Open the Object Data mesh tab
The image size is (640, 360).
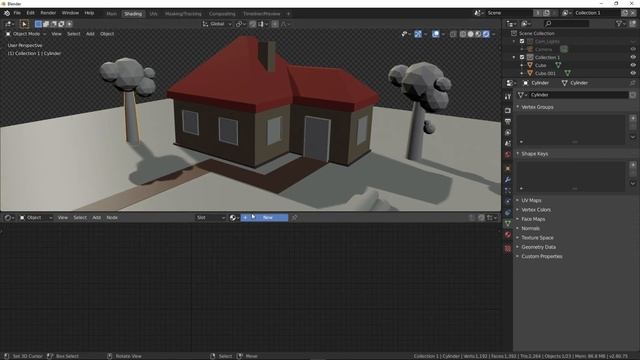[x=508, y=224]
